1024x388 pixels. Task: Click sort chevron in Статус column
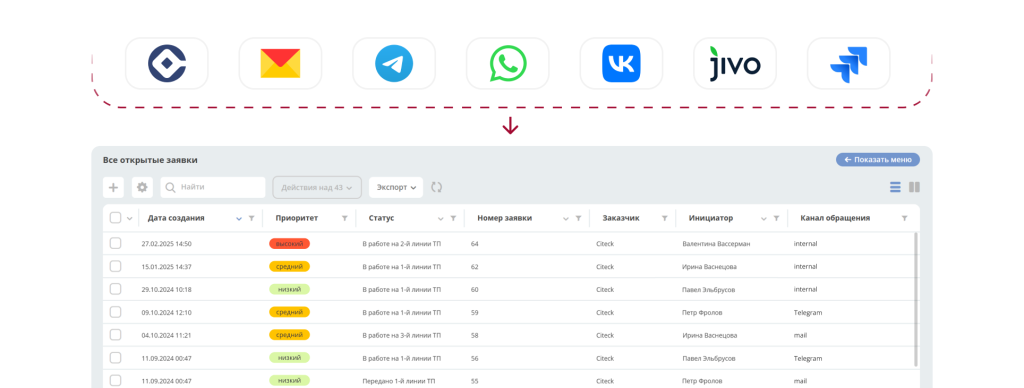441,218
